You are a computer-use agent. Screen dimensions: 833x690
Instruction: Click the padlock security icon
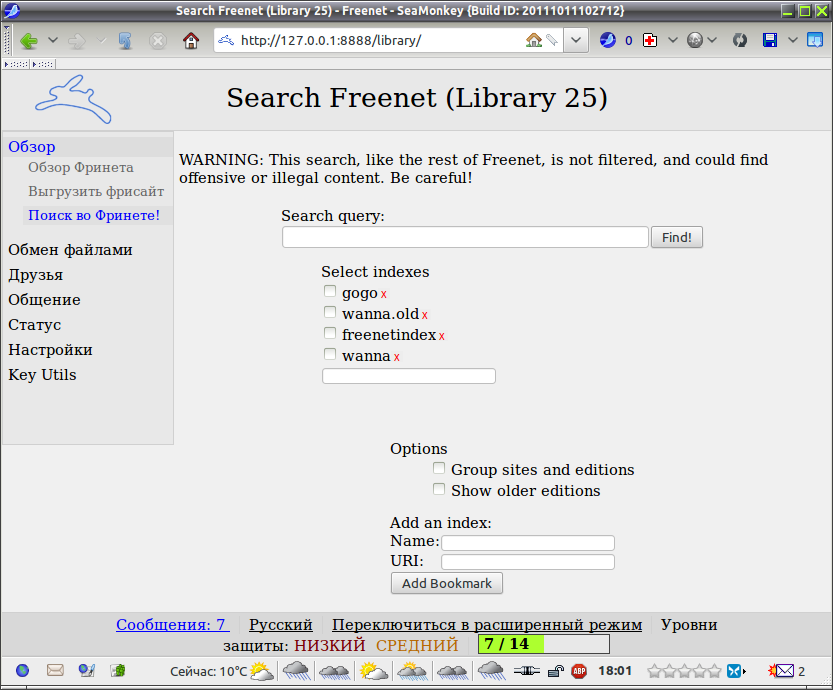click(555, 671)
